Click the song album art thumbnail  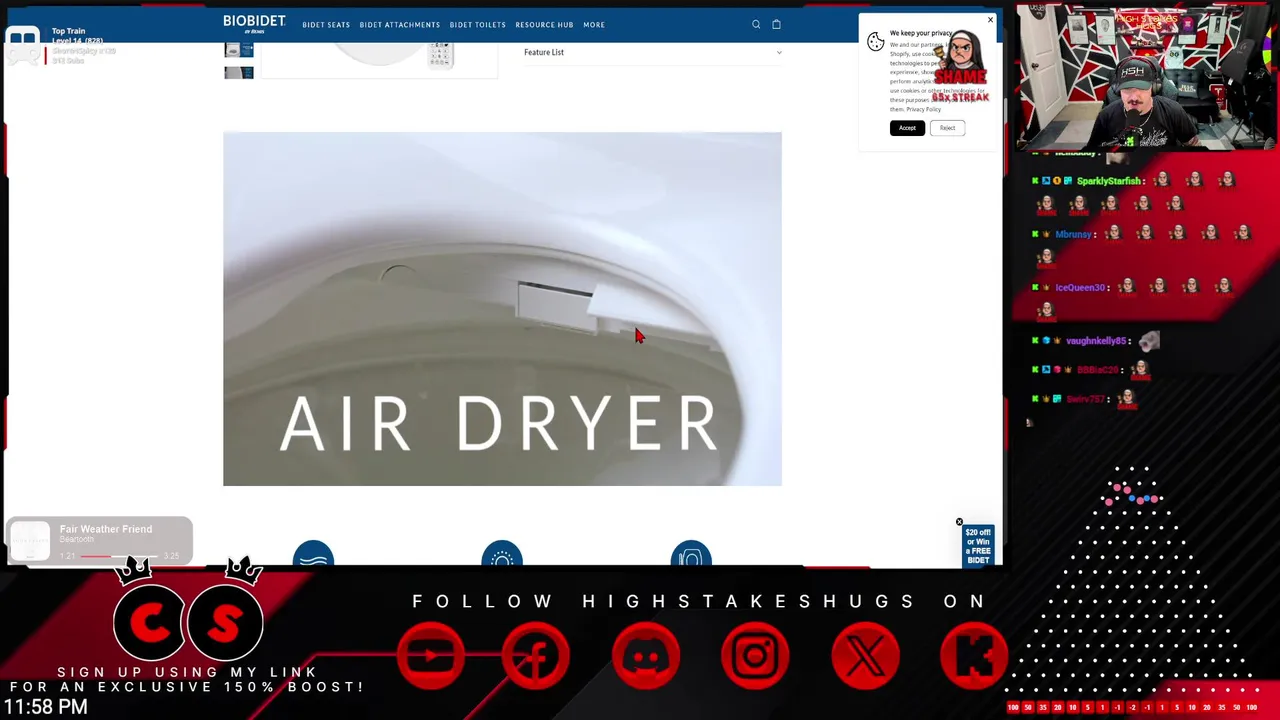coord(30,540)
